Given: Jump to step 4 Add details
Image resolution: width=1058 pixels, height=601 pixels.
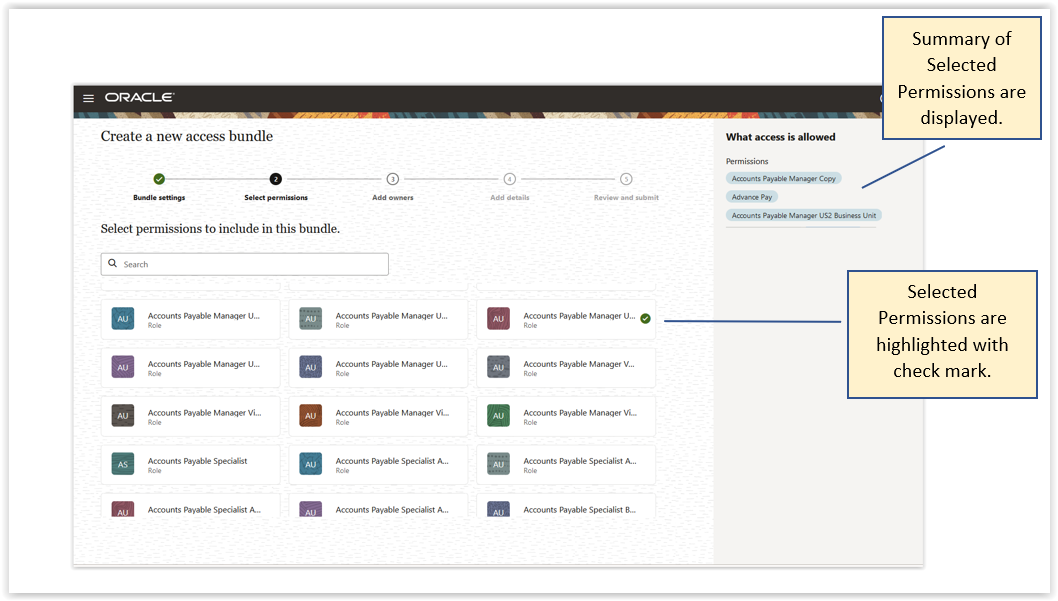Looking at the screenshot, I should point(509,179).
